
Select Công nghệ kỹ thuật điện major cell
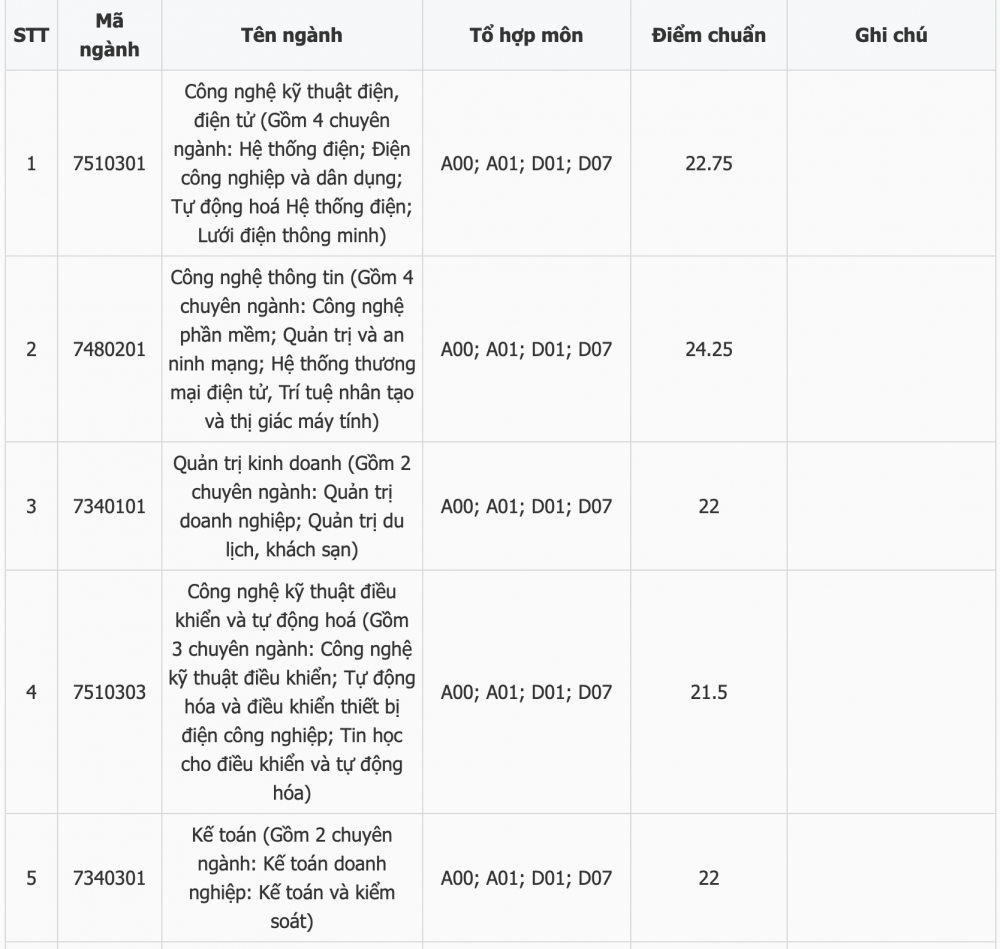(292, 163)
